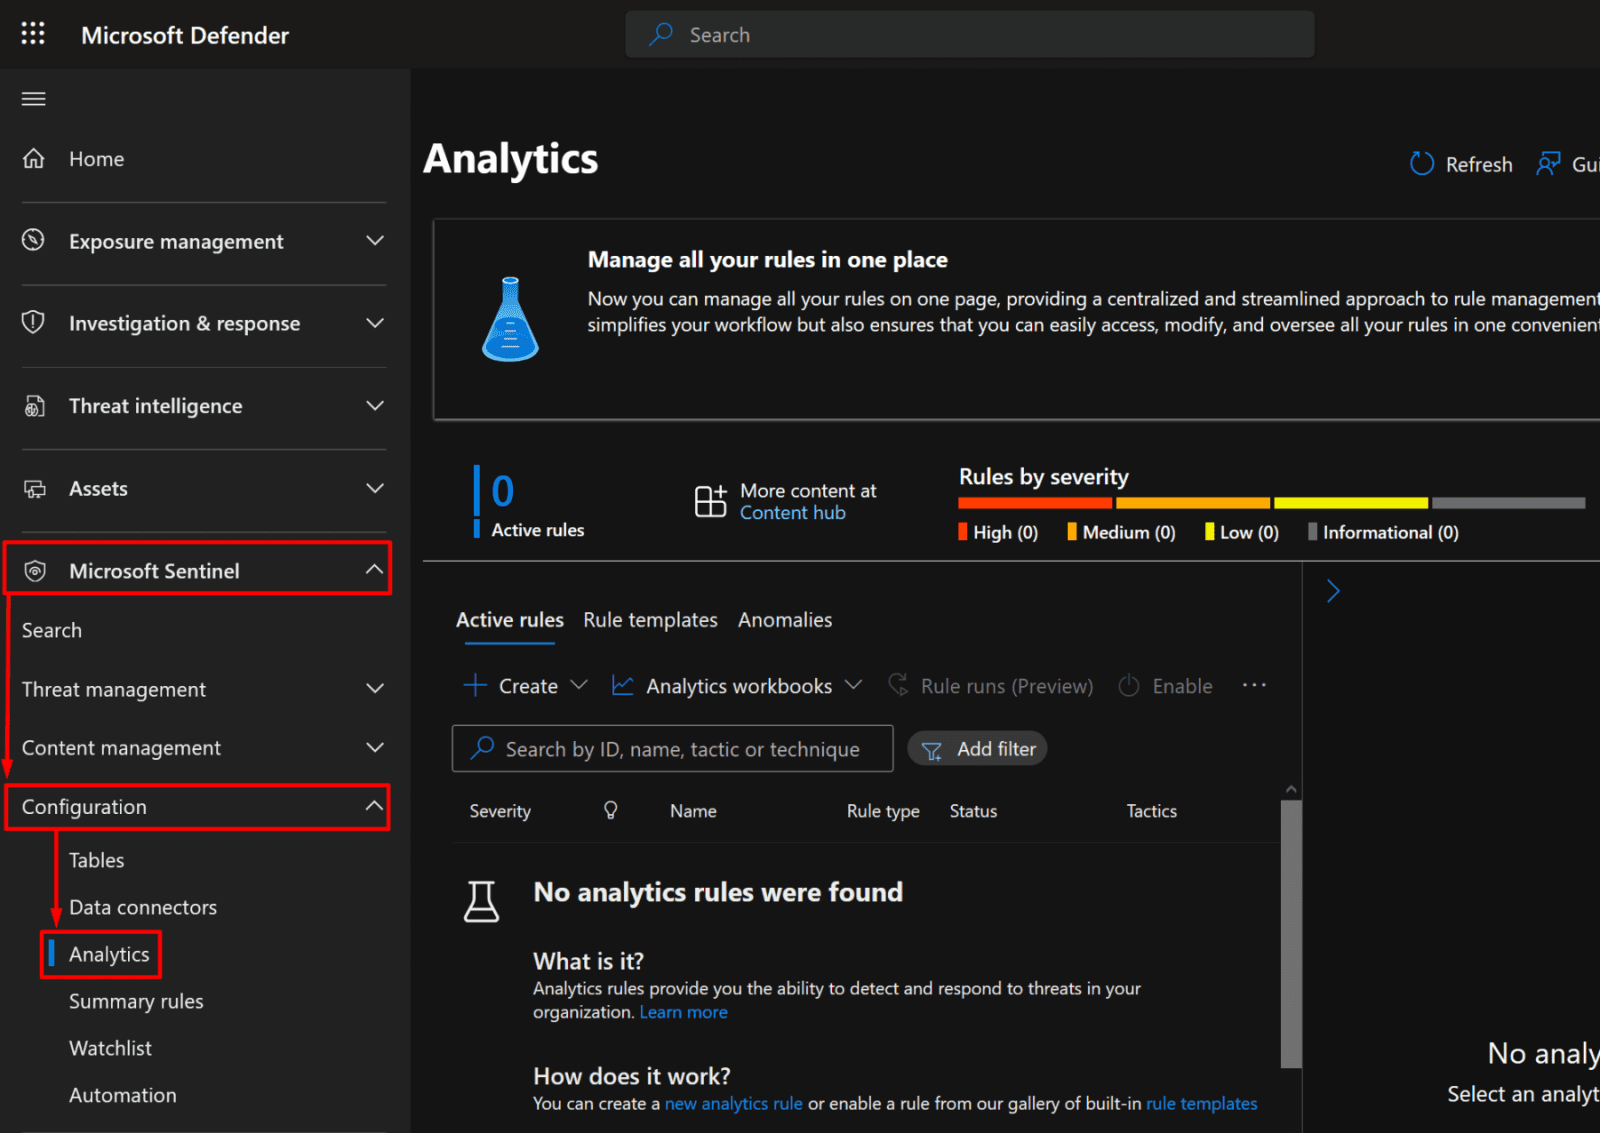The width and height of the screenshot is (1600, 1133).
Task: Open the app launcher grid icon
Action: click(33, 34)
